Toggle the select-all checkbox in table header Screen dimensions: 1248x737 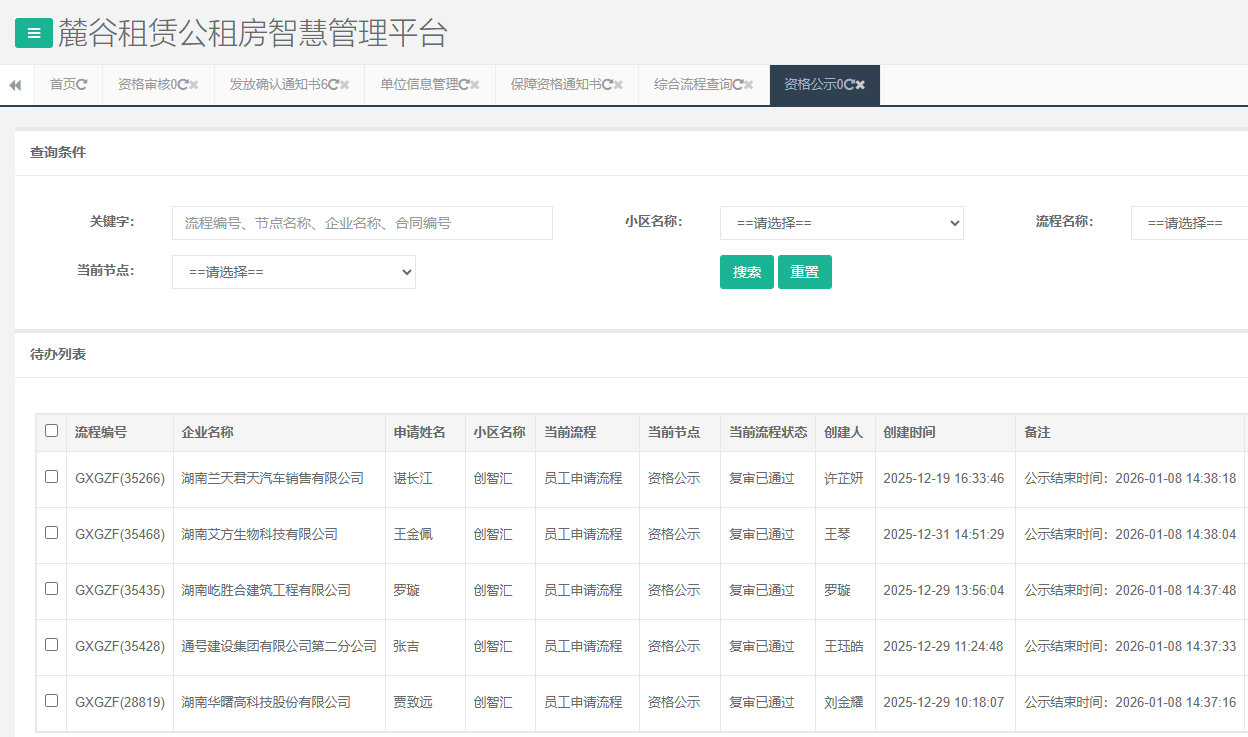point(51,431)
